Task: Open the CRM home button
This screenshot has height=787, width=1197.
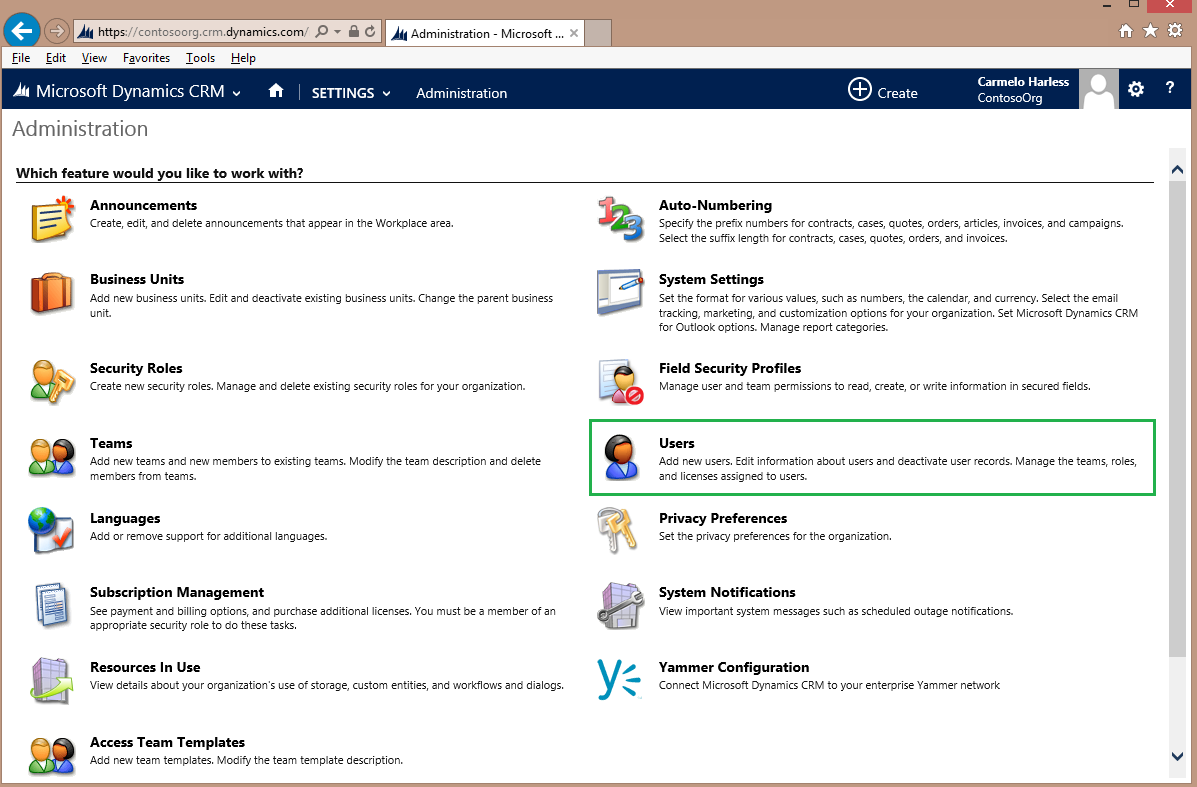Action: point(276,89)
